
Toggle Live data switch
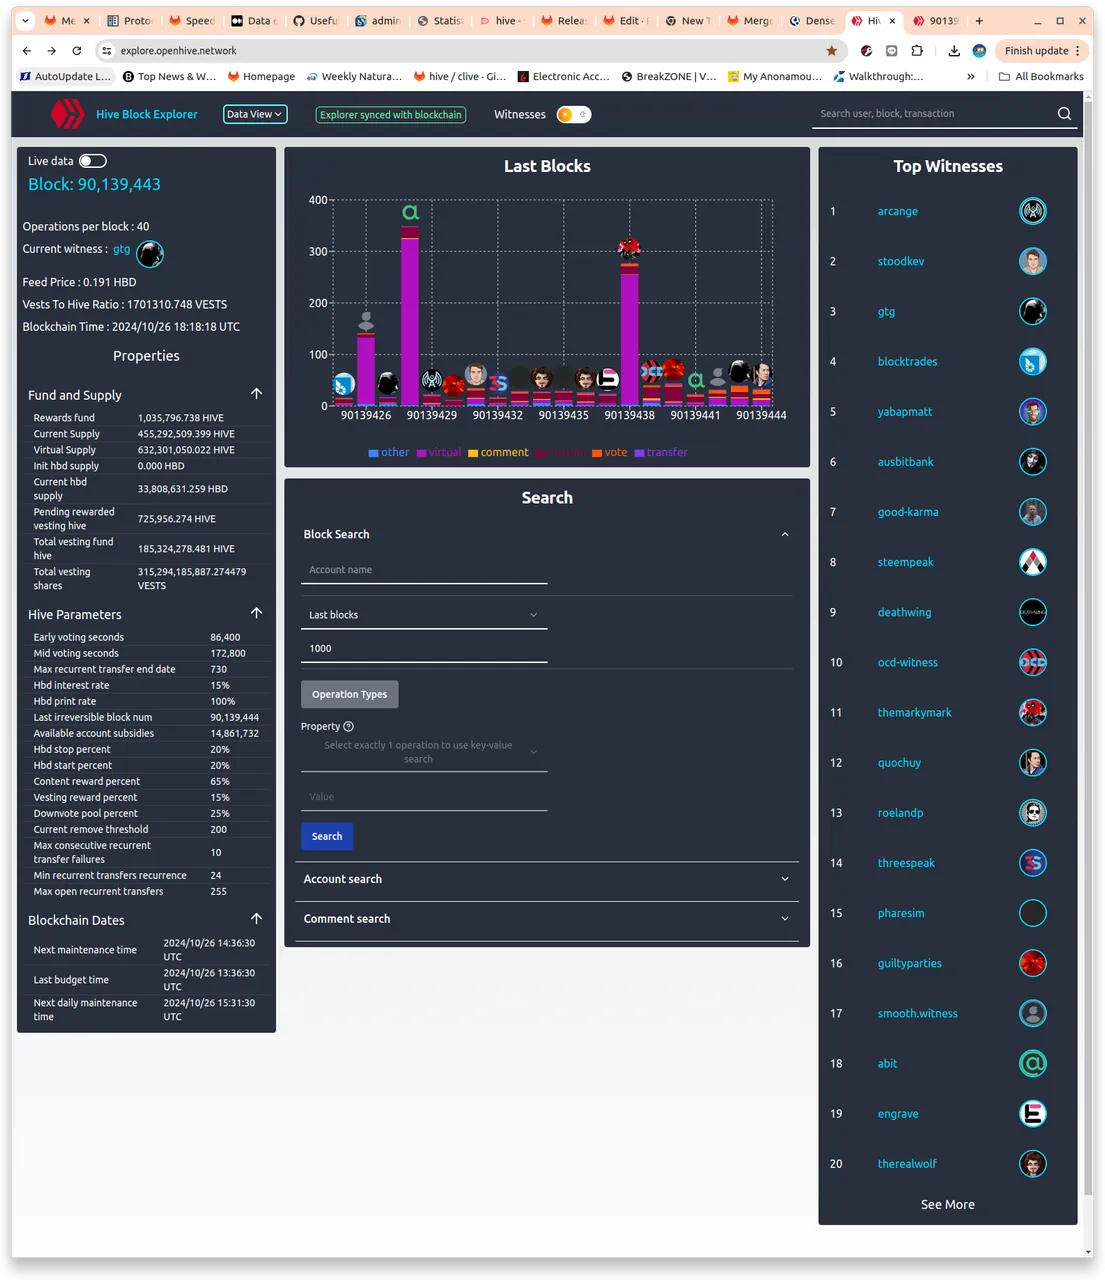coord(93,161)
